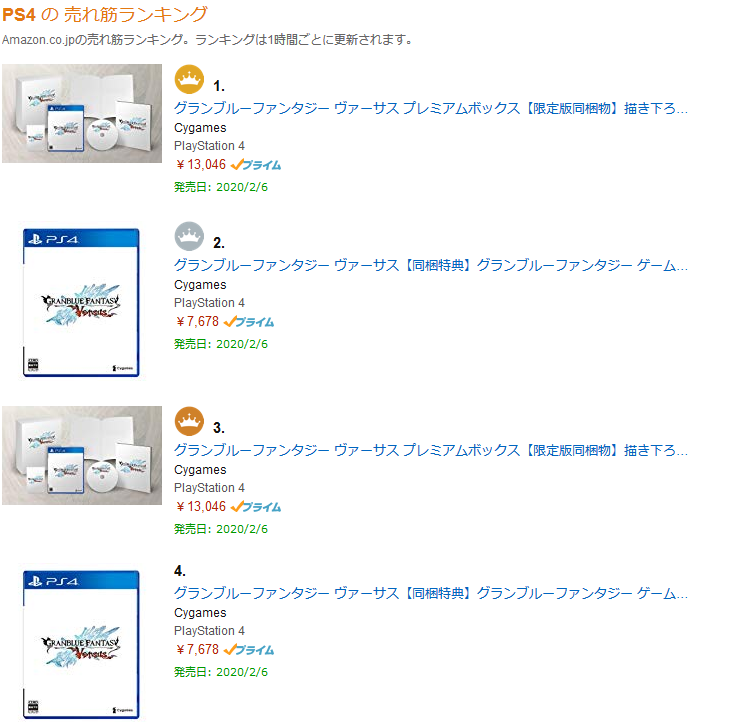The width and height of the screenshot is (731, 722).
Task: Open the rank 1 Premium Box title link
Action: [431, 108]
